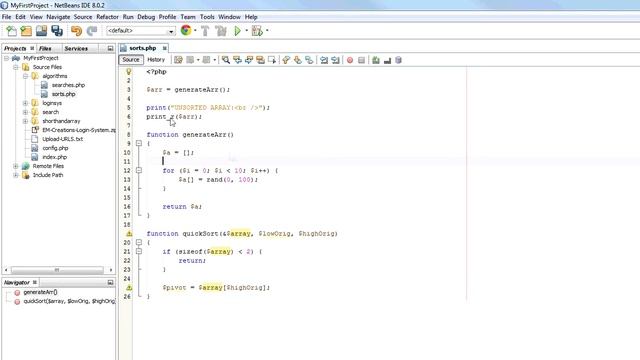Click Find Next Occurrence icon
This screenshot has height=360, width=640.
click(249, 60)
